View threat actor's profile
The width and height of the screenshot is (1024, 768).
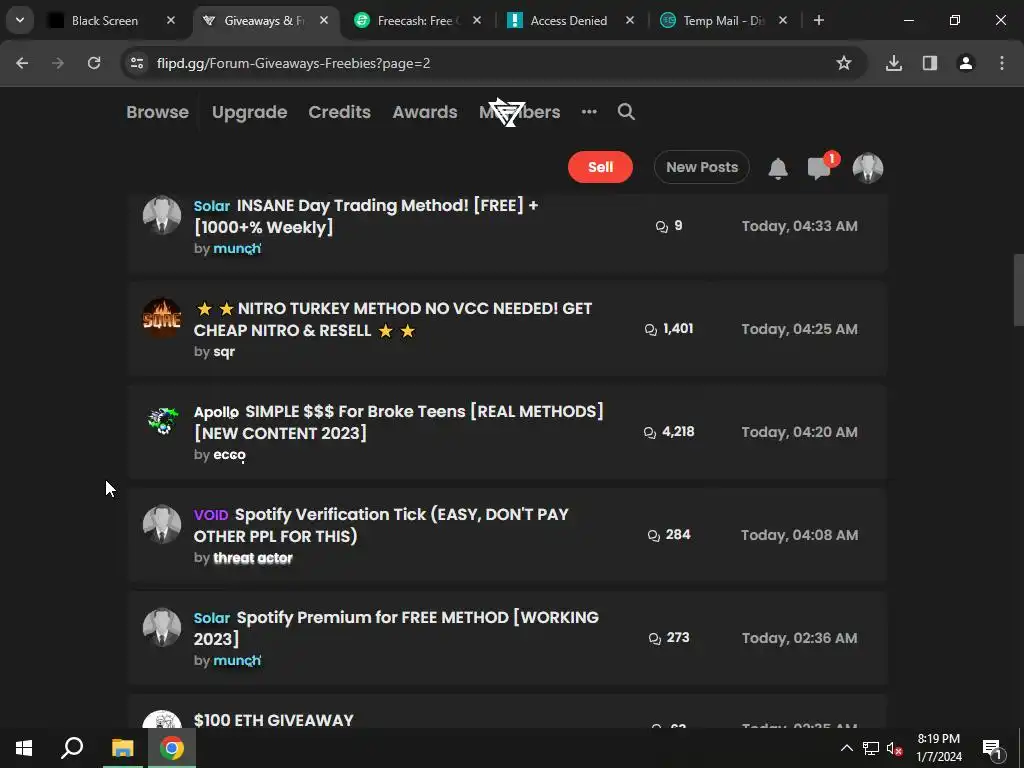[253, 558]
